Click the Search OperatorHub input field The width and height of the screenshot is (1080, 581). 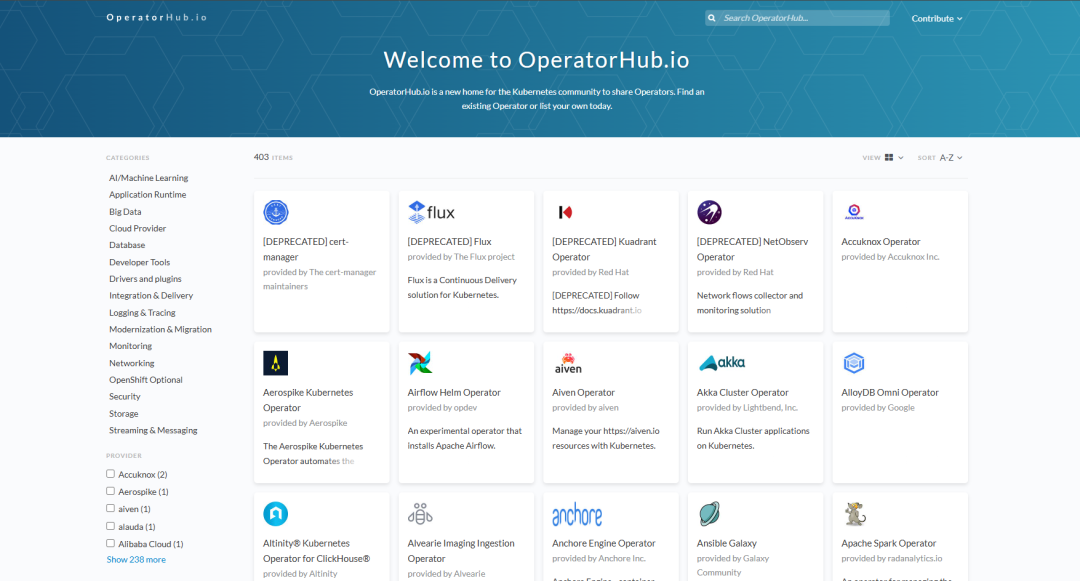[797, 18]
